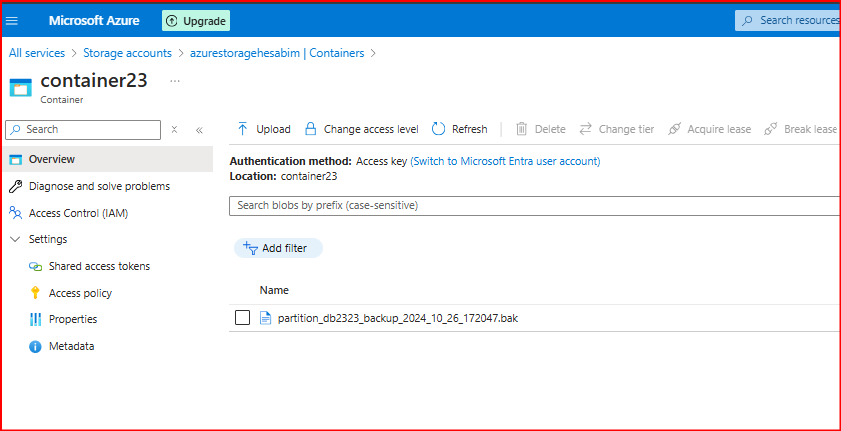Click Switch to Microsoft Entra user account
This screenshot has height=431, width=841.
point(505,161)
